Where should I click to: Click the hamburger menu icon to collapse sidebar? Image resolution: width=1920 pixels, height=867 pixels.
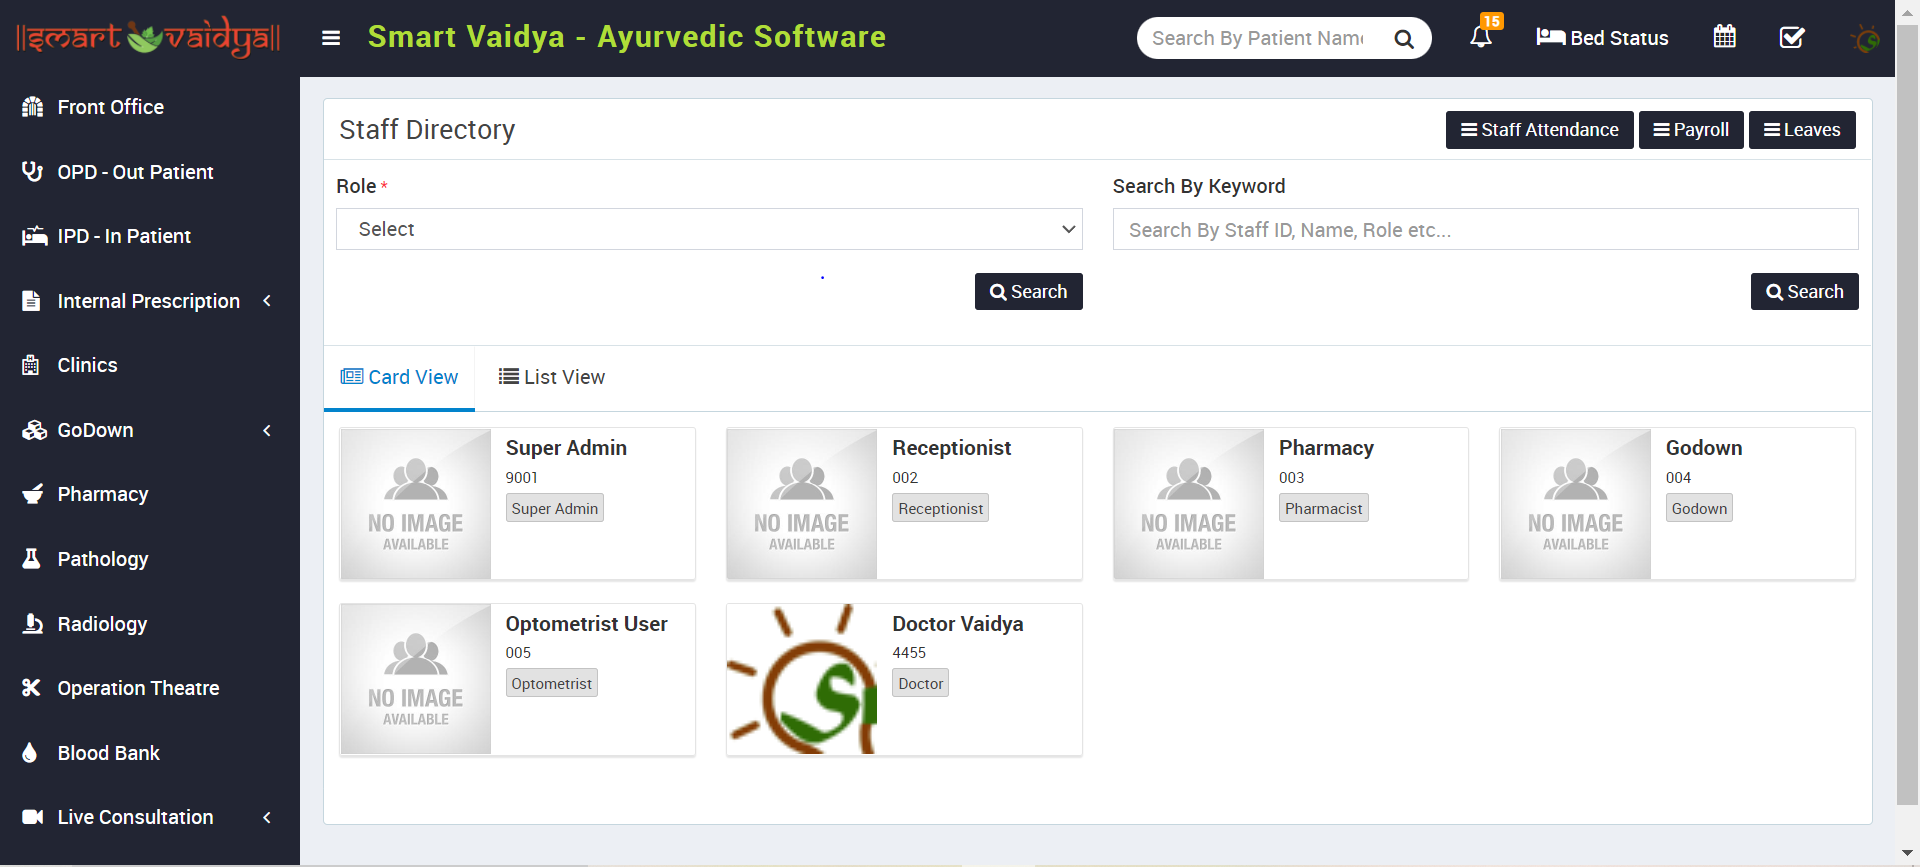click(x=331, y=38)
